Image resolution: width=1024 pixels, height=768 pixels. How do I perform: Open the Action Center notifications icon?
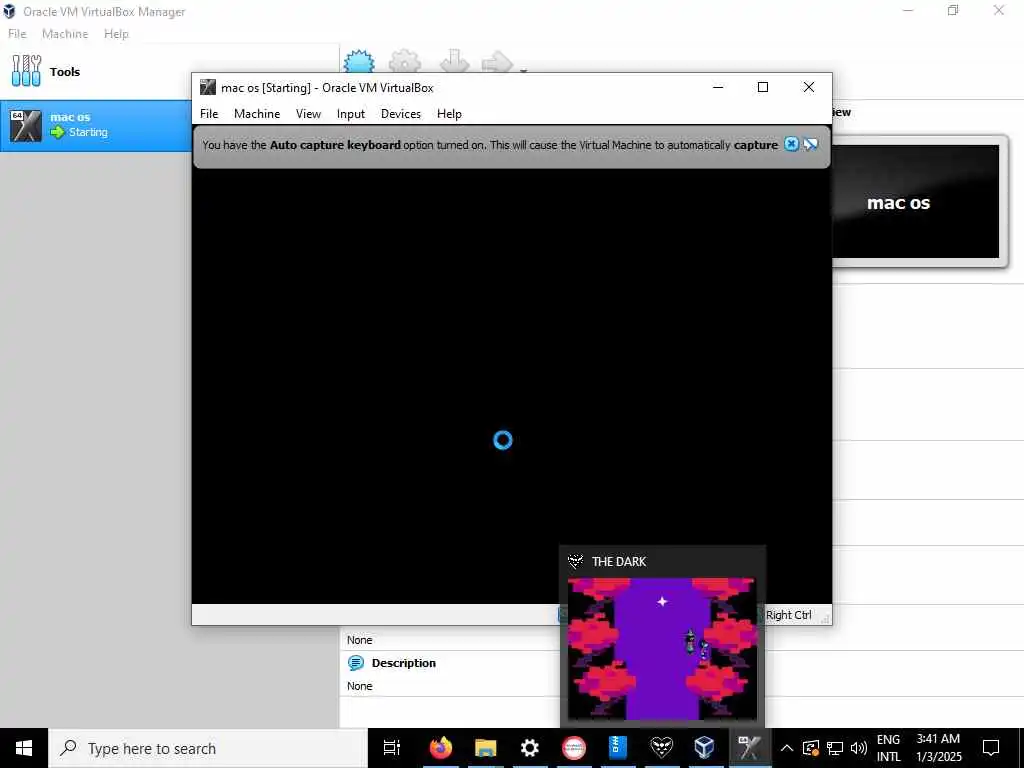(991, 748)
